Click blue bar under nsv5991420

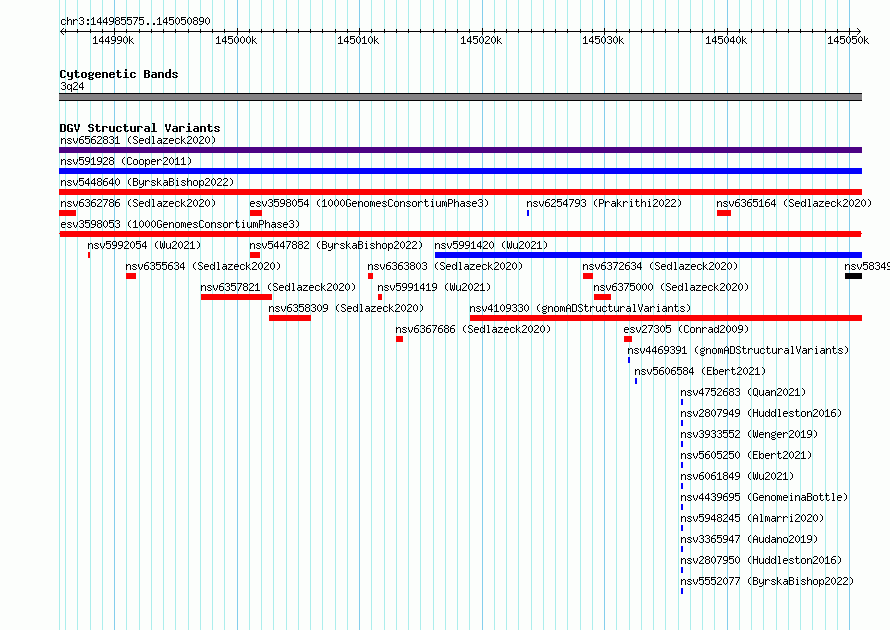pos(648,255)
